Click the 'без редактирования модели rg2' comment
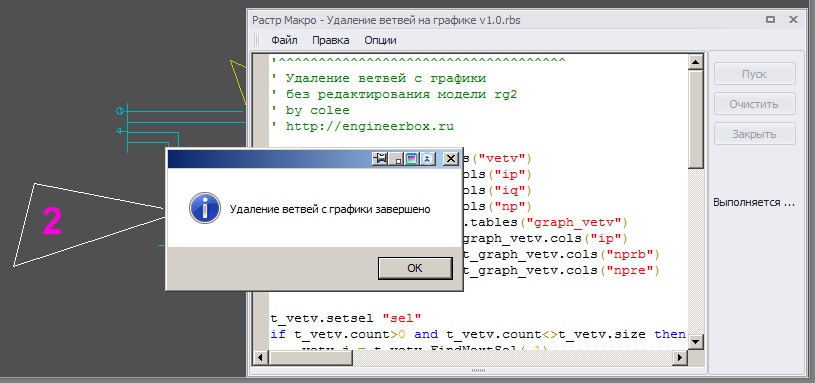The image size is (815, 384). (x=395, y=95)
